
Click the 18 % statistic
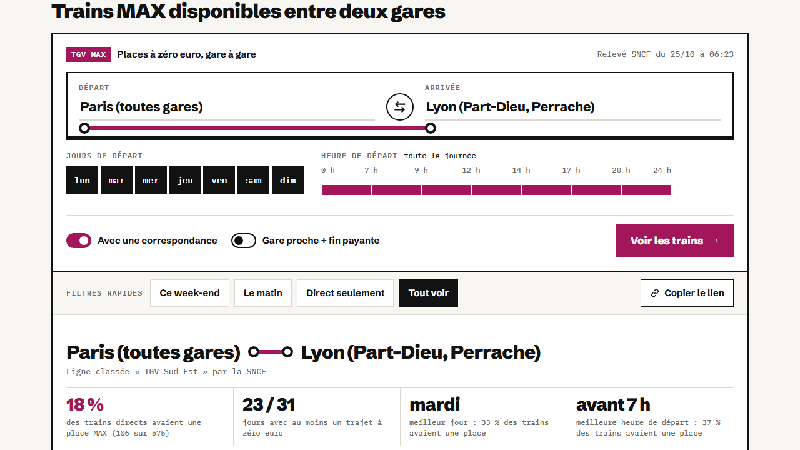pos(85,405)
